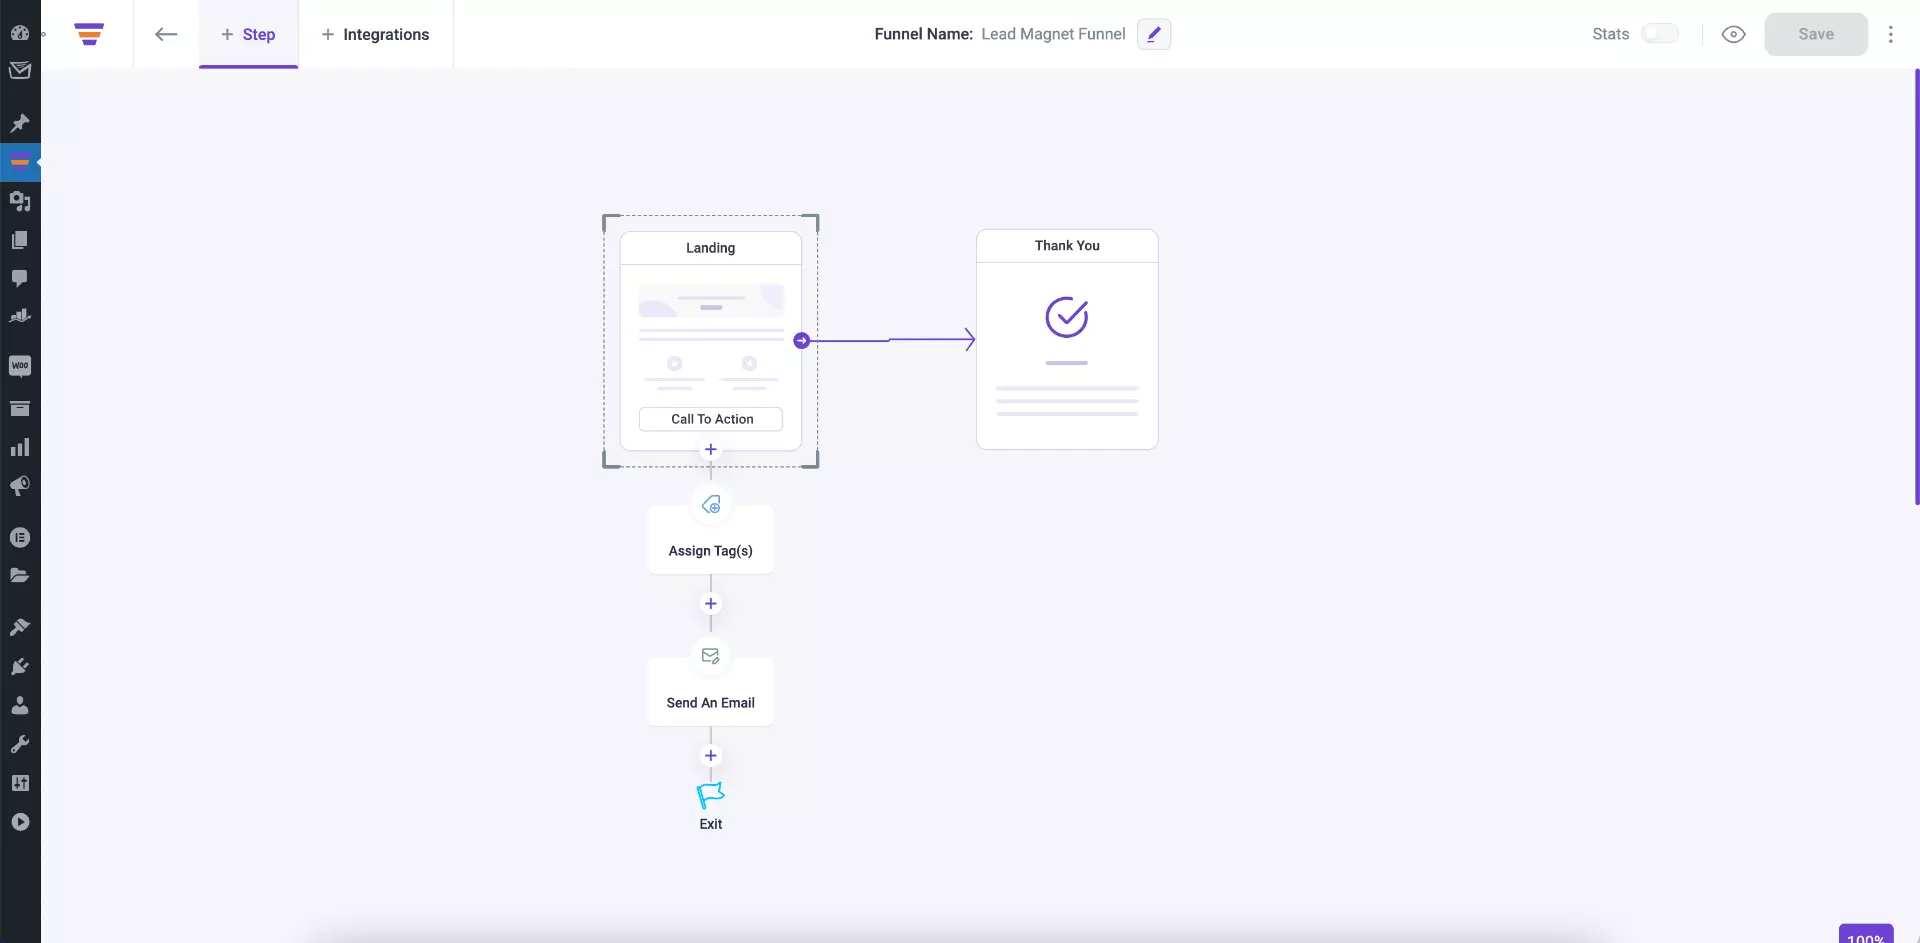Open the Pages sidebar icon
This screenshot has width=1920, height=943.
(20, 240)
